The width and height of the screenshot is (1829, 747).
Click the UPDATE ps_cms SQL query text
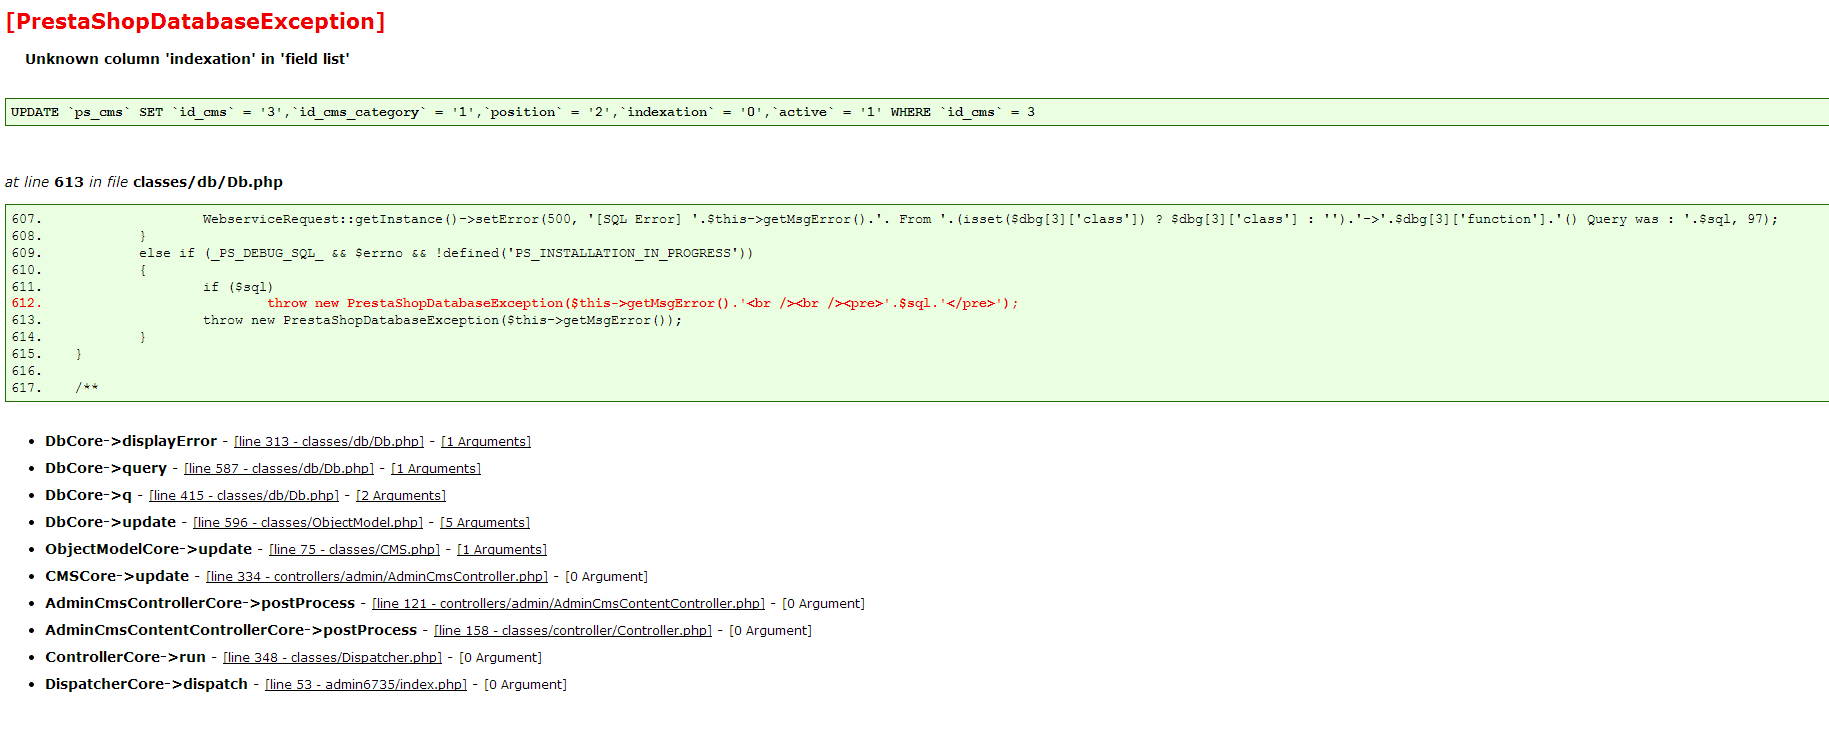click(x=523, y=112)
